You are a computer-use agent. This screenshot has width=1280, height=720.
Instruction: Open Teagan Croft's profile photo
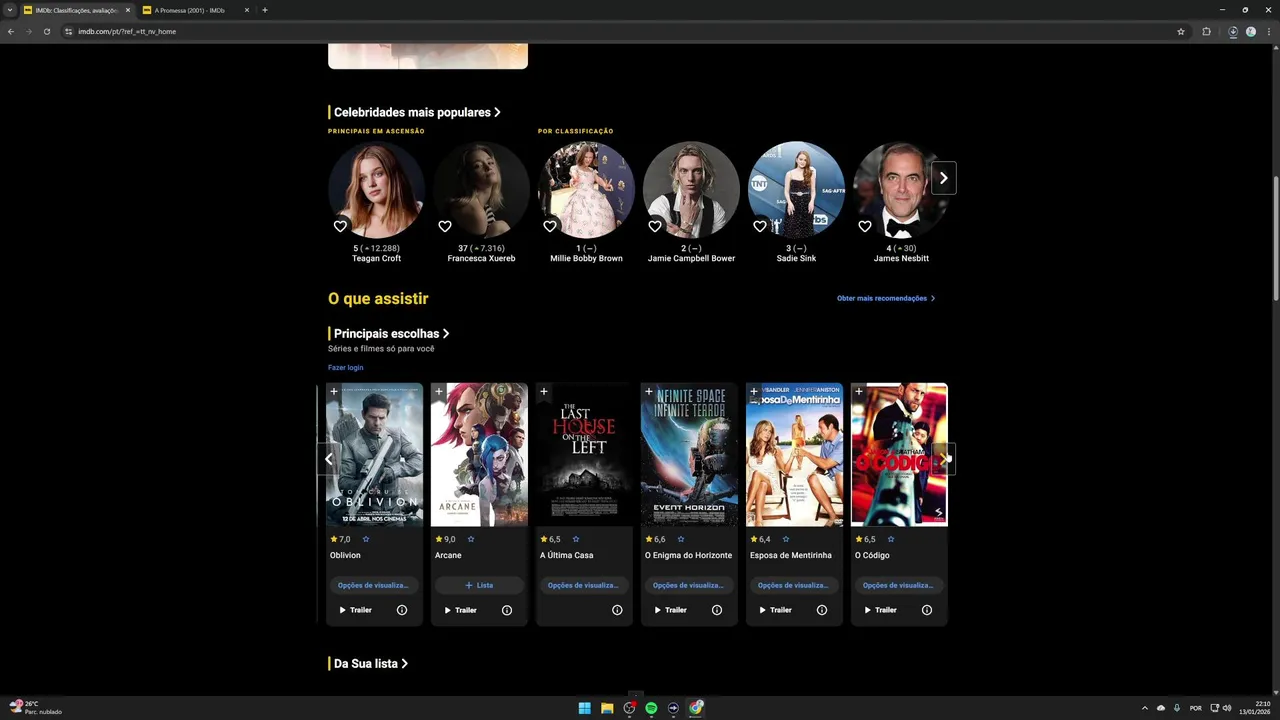point(376,189)
